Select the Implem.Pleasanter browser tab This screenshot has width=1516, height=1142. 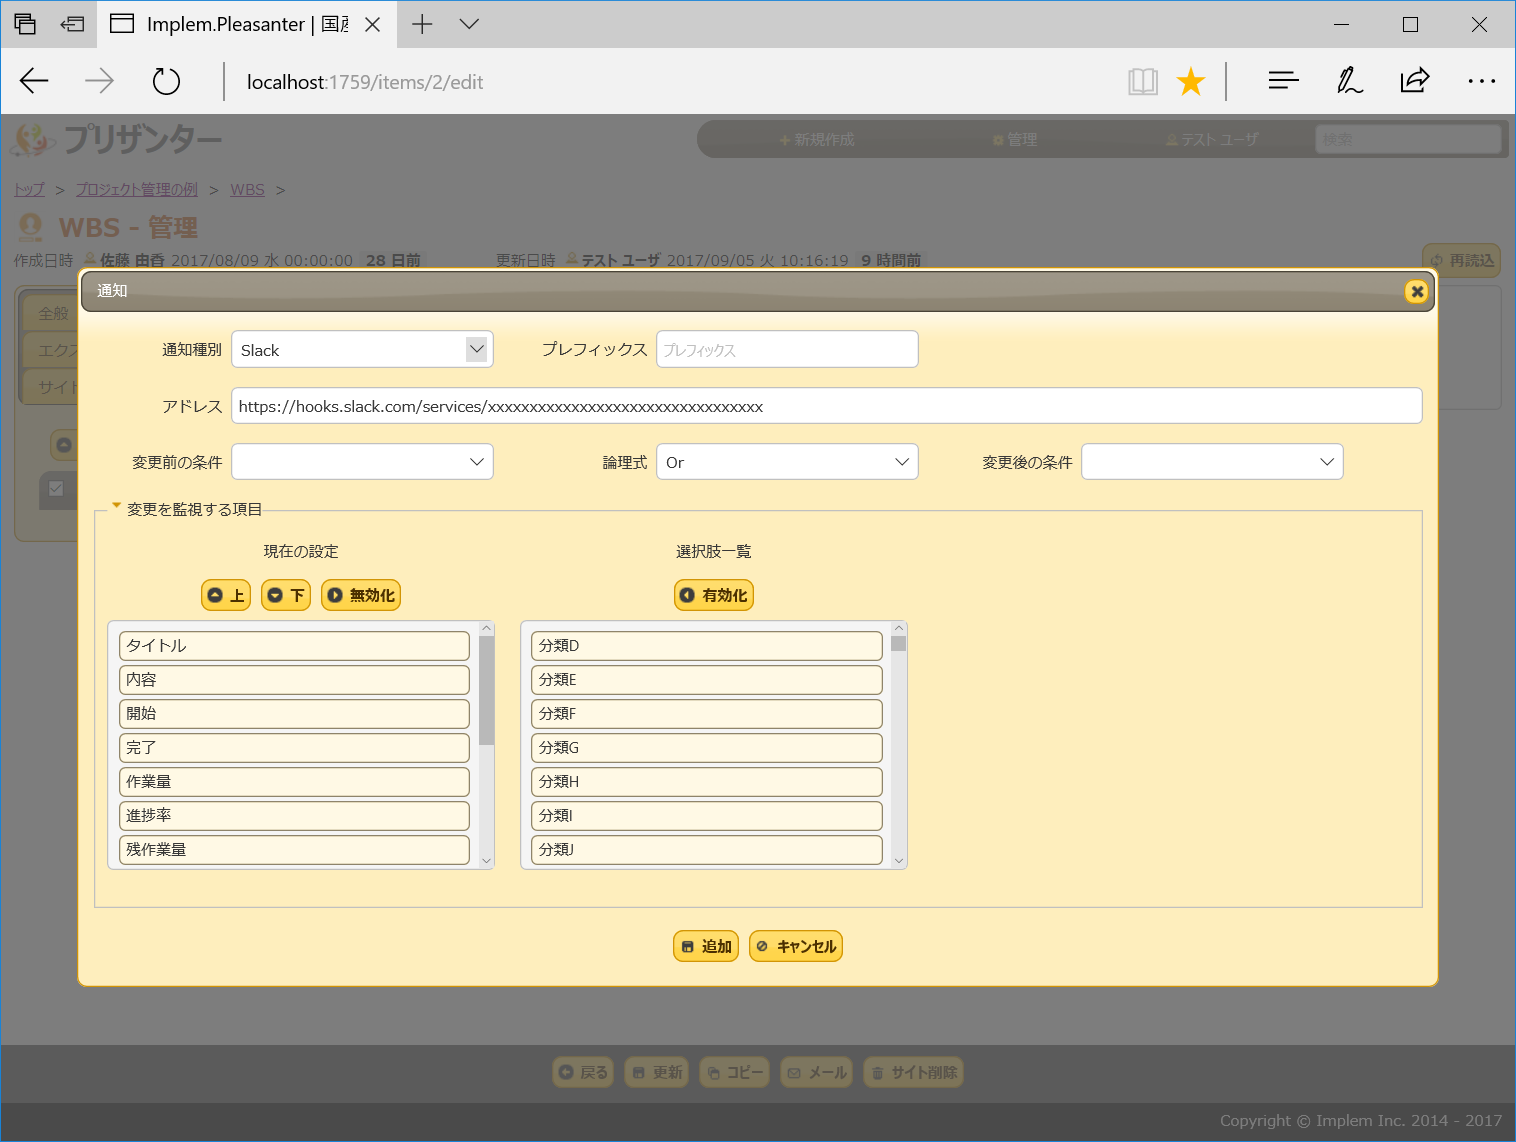pyautogui.click(x=247, y=24)
